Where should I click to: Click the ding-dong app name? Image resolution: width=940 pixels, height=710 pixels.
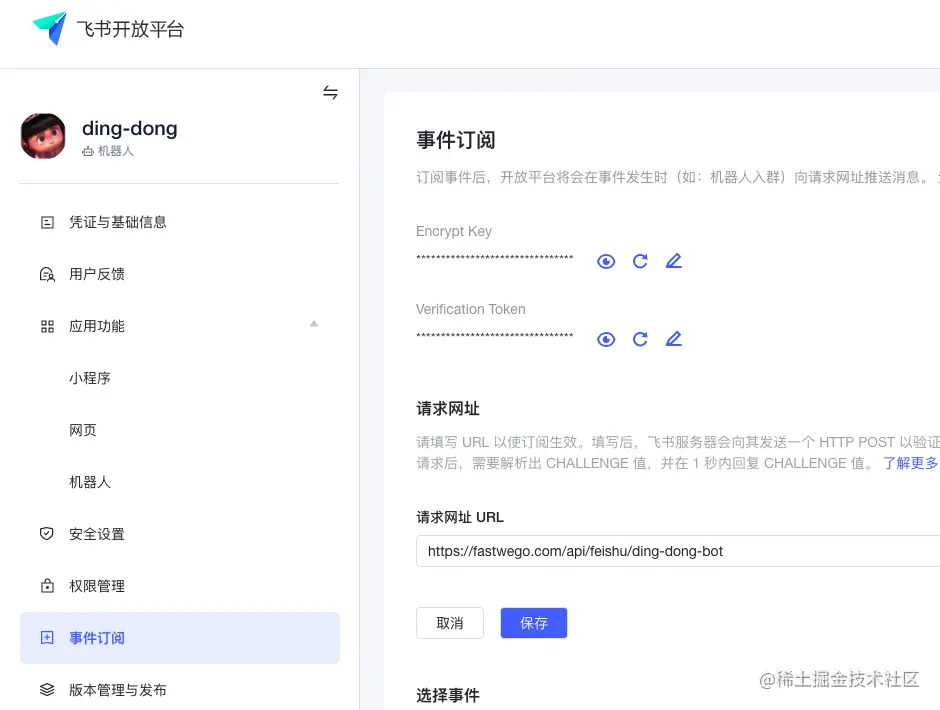129,128
